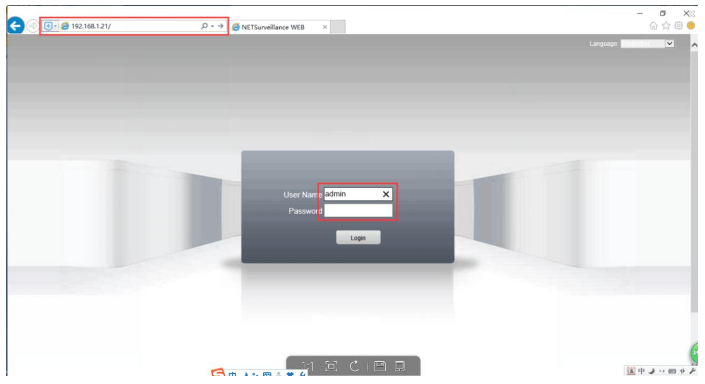Click the address bar showing 192.168.1.21/
705x384 pixels.
(x=134, y=26)
